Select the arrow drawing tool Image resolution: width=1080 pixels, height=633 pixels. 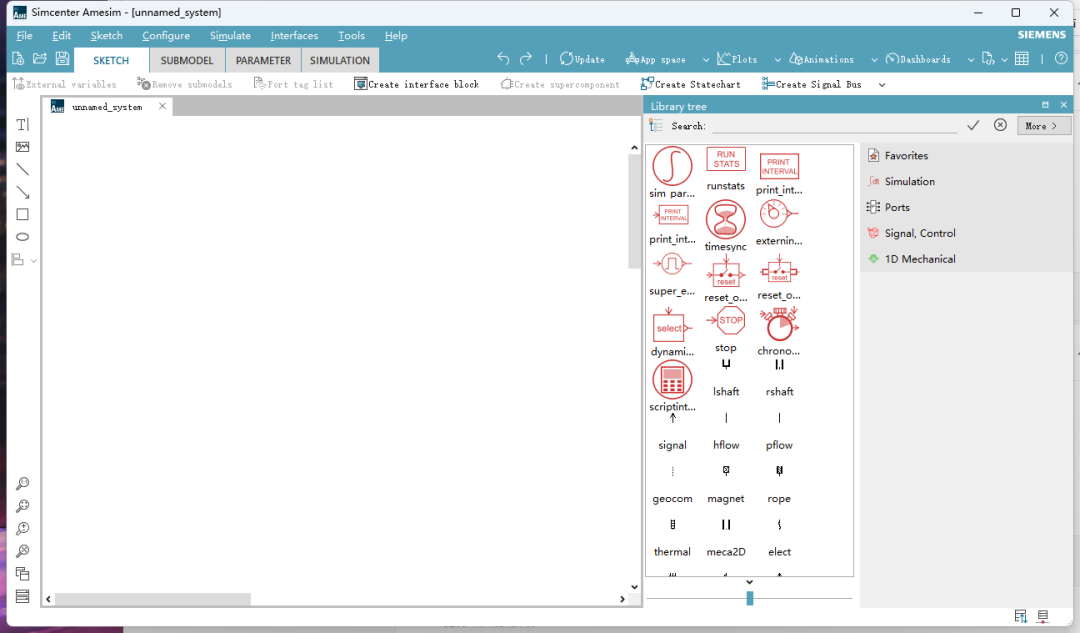click(x=23, y=192)
